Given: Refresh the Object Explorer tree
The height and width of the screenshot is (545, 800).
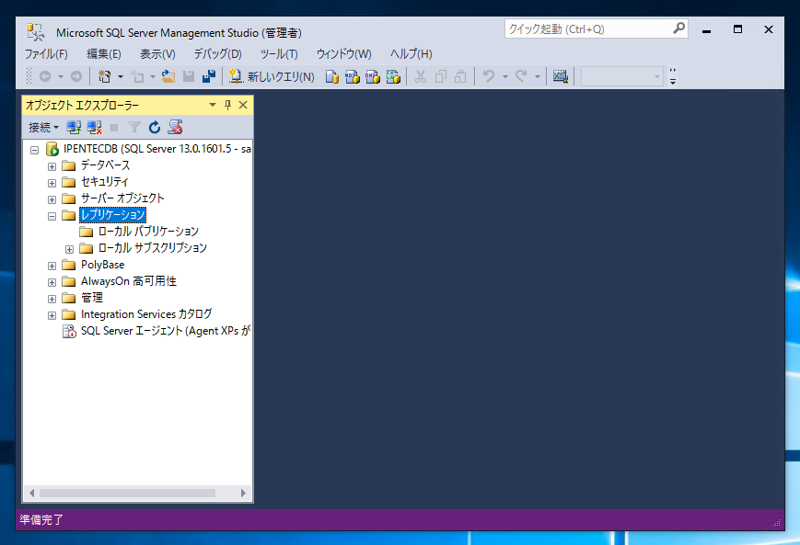Looking at the screenshot, I should [155, 127].
